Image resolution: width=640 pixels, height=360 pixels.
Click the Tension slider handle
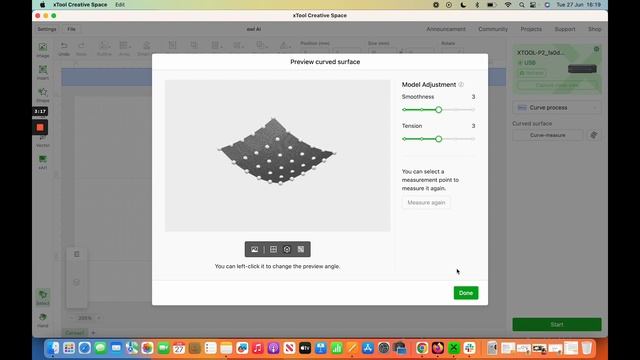pos(438,139)
